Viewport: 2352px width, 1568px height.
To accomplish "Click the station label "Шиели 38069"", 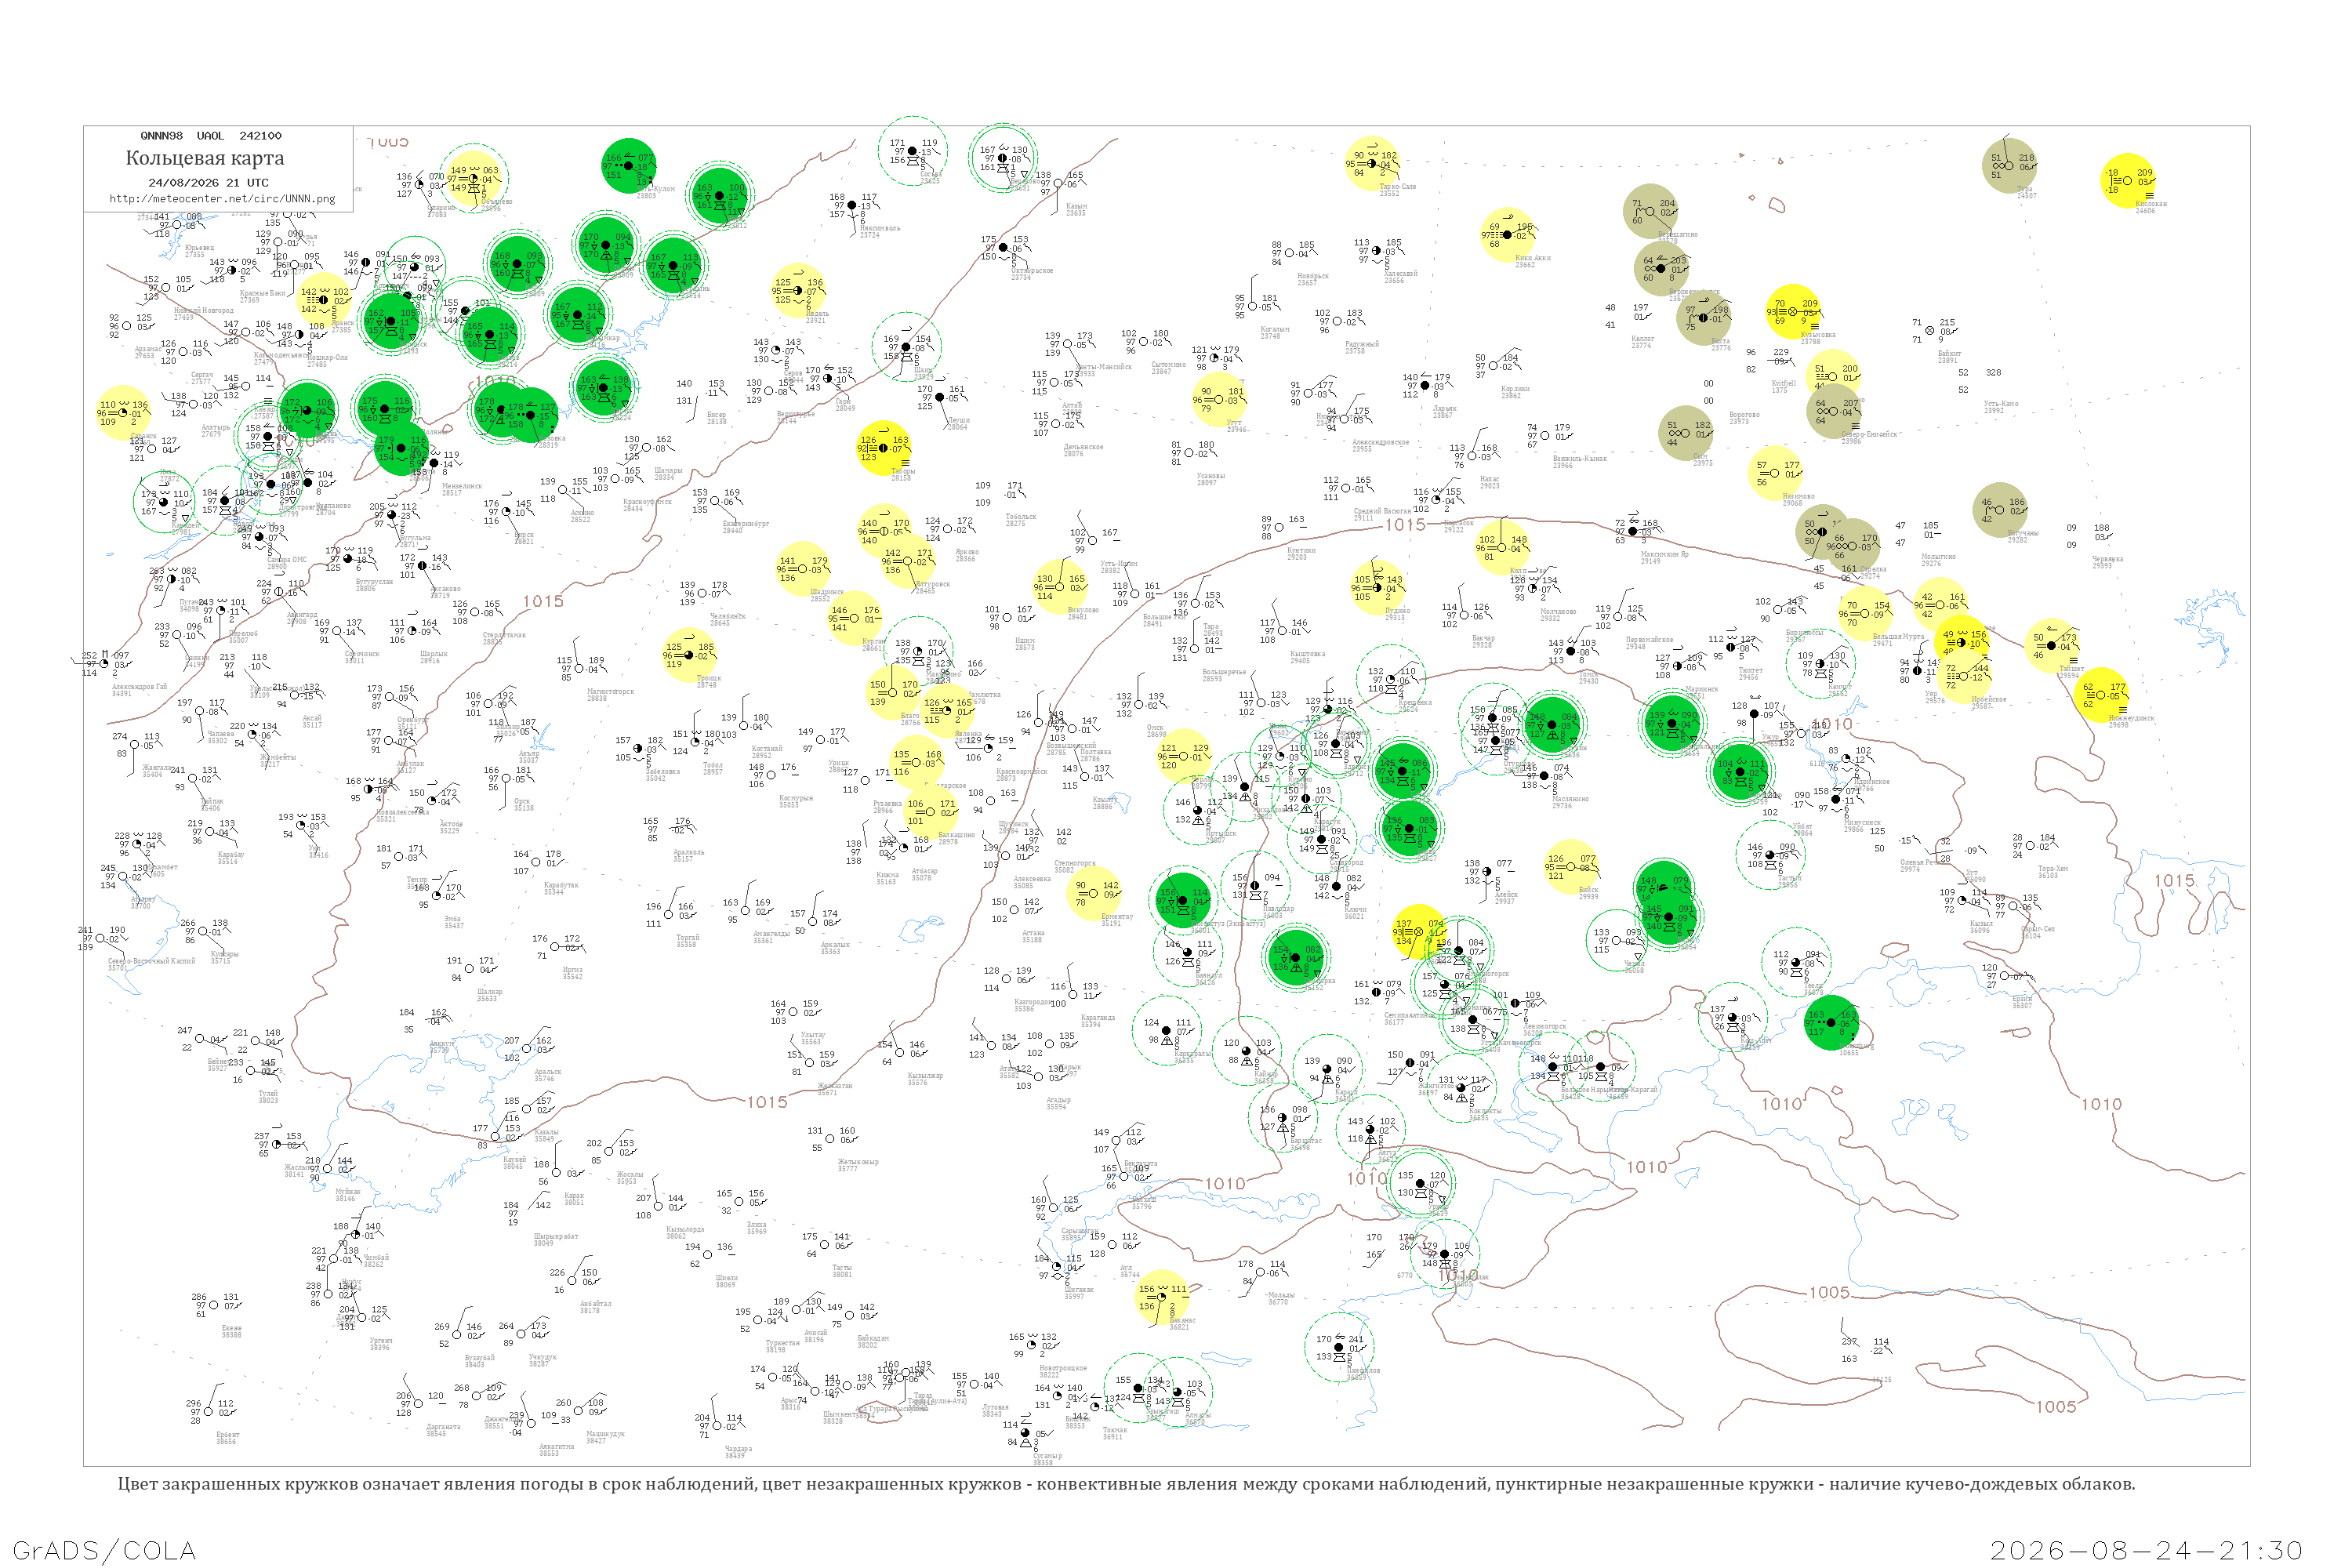I will 726,1281.
